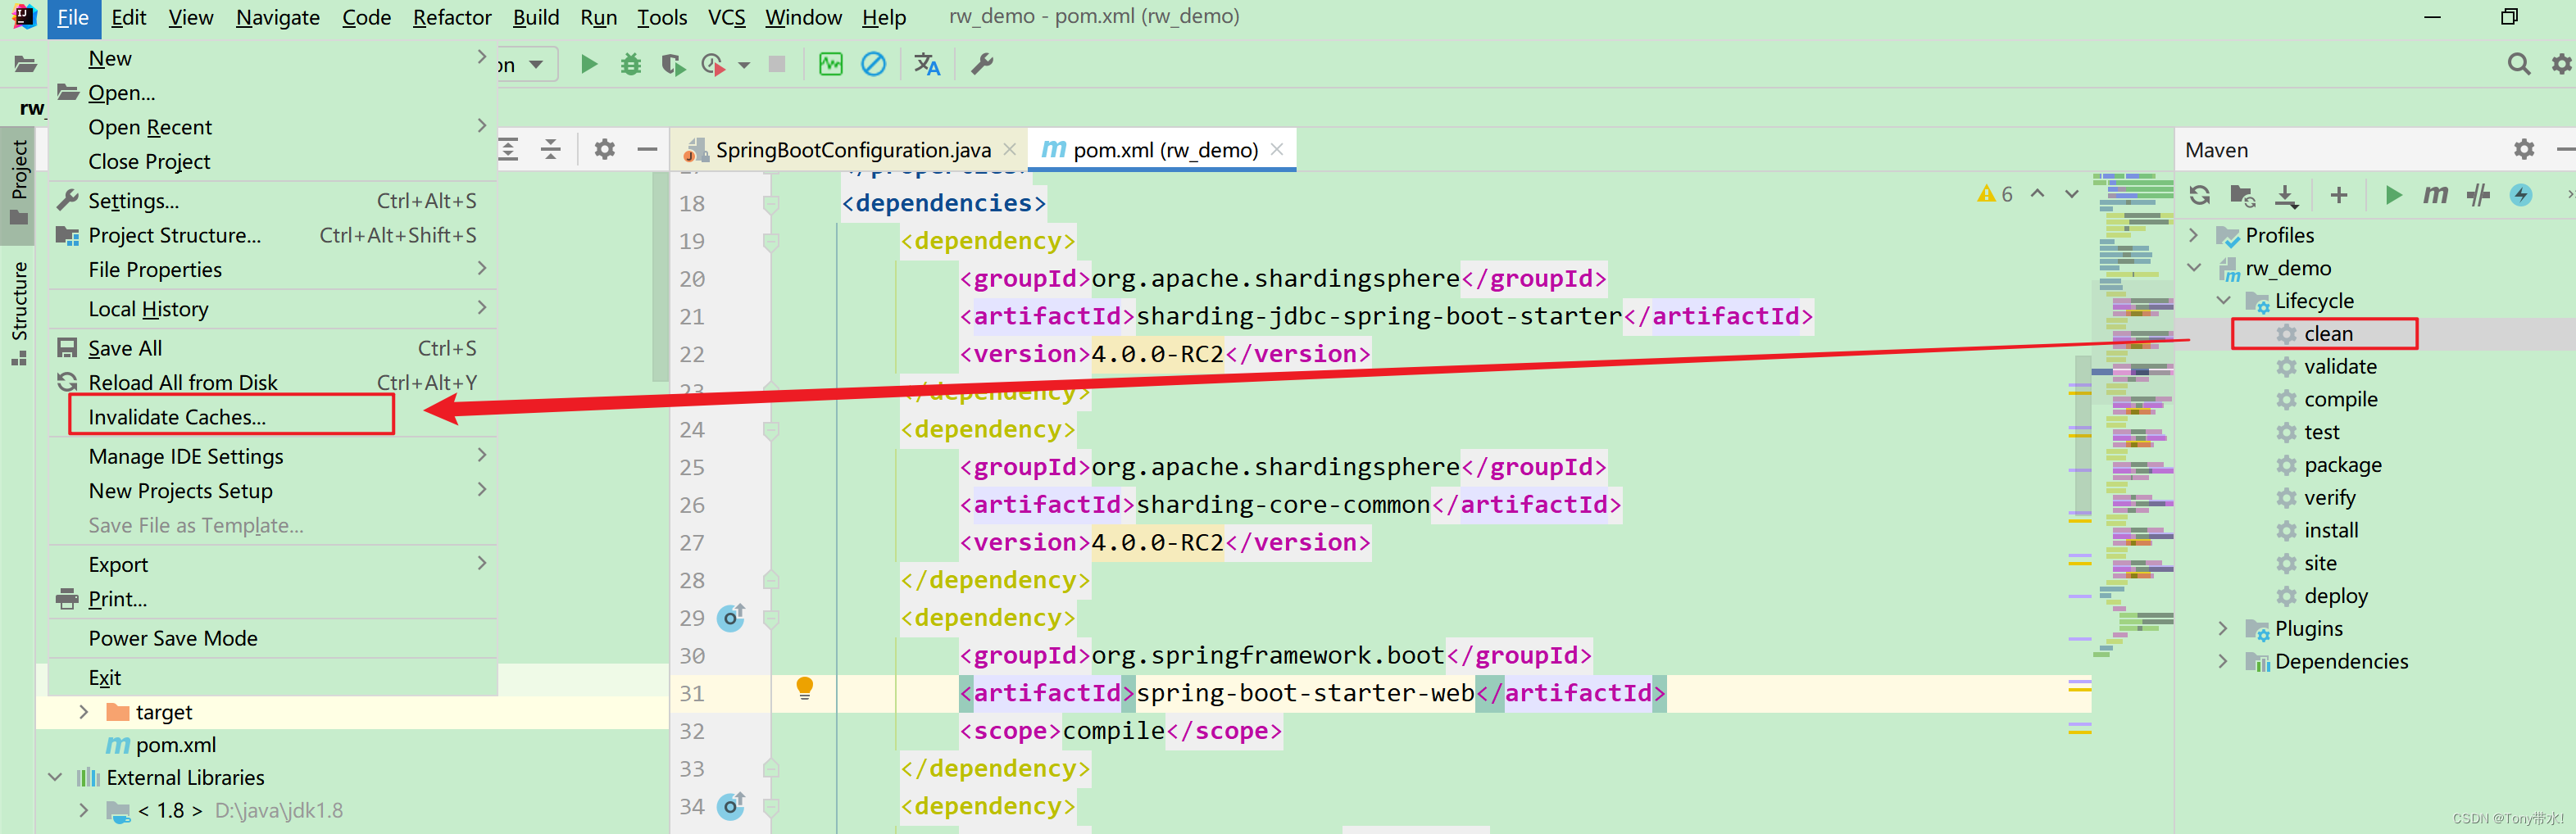2576x834 pixels.
Task: Go to previous highlighted error up arrow
Action: [2037, 194]
